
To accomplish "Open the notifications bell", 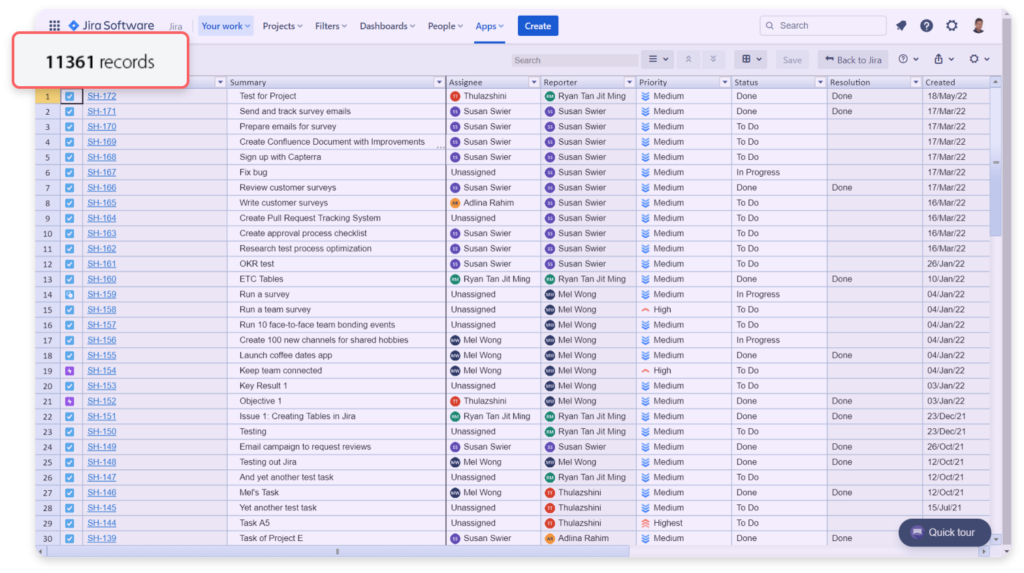I will click(x=901, y=25).
